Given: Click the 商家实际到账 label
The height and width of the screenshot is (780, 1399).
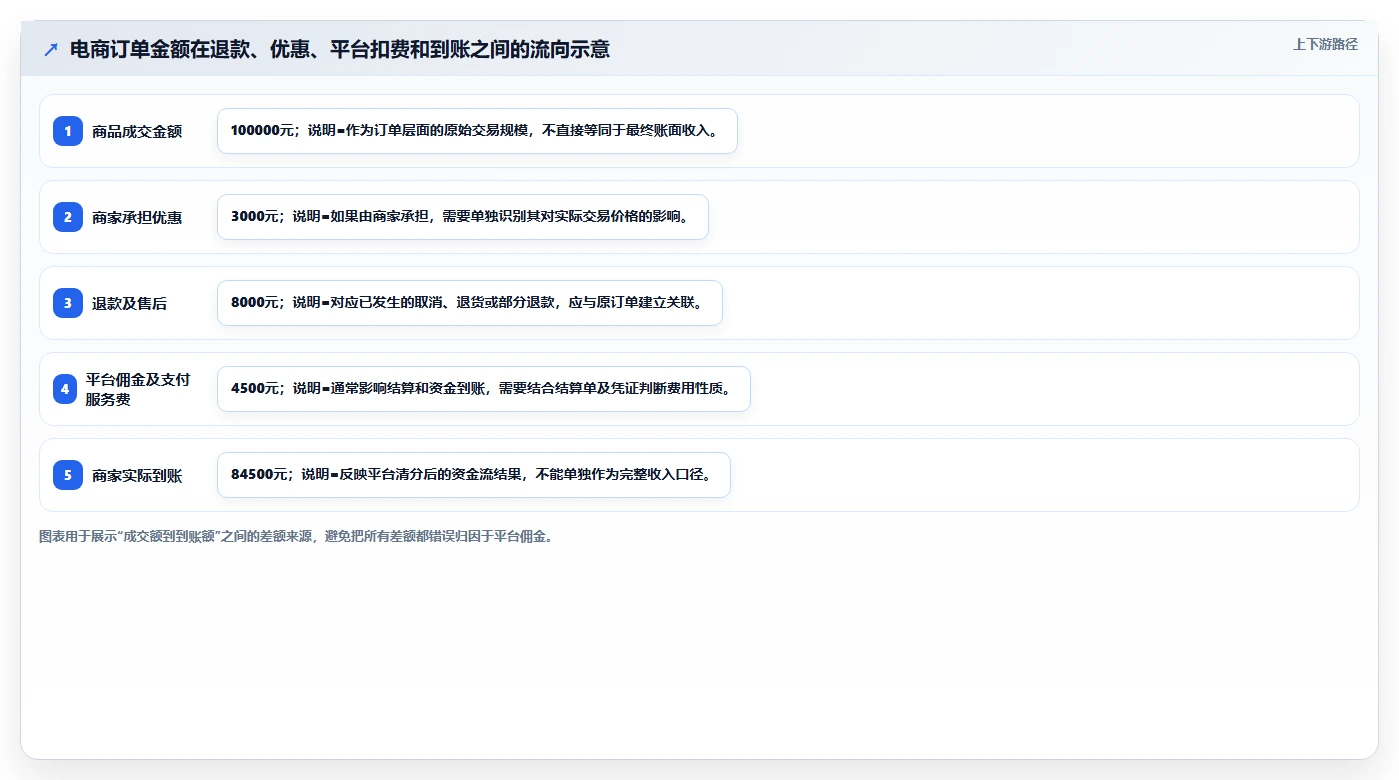Looking at the screenshot, I should click(137, 475).
